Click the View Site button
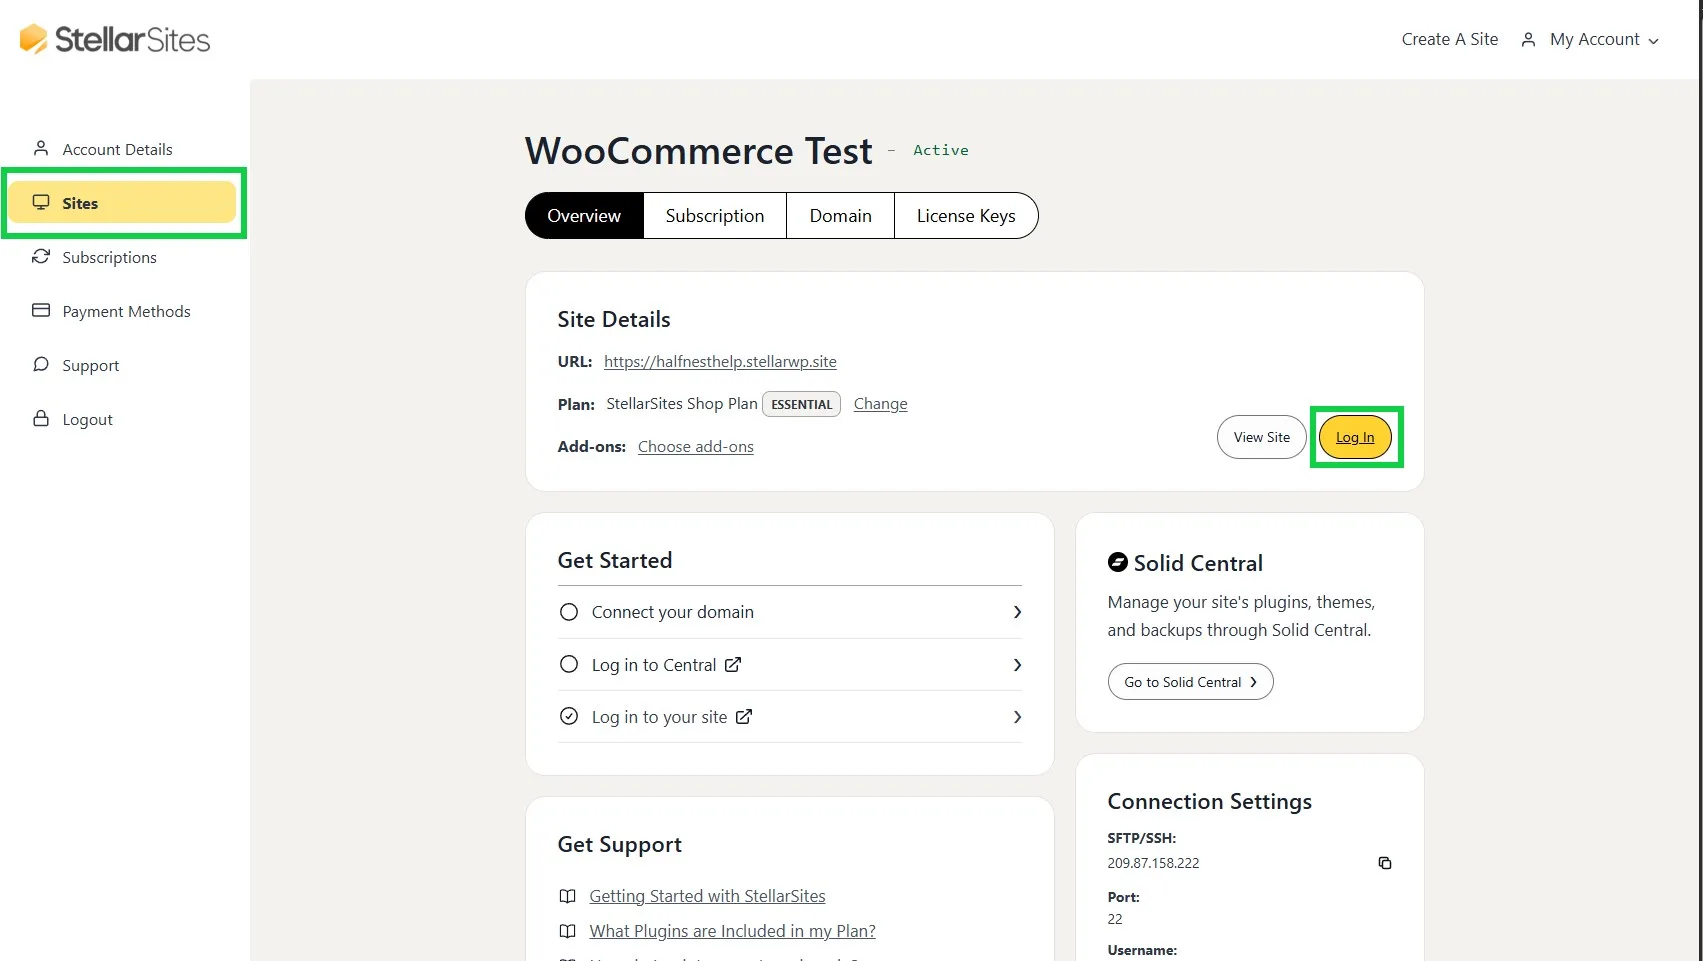Image resolution: width=1703 pixels, height=961 pixels. (x=1261, y=437)
